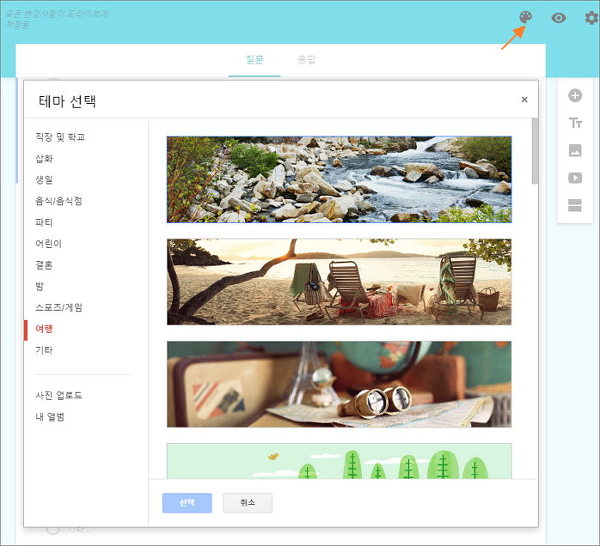Add a video using the play icon

[x=575, y=178]
